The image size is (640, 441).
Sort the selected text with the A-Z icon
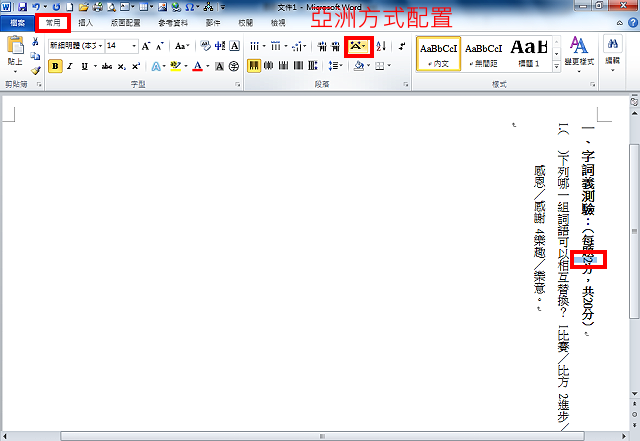[381, 46]
